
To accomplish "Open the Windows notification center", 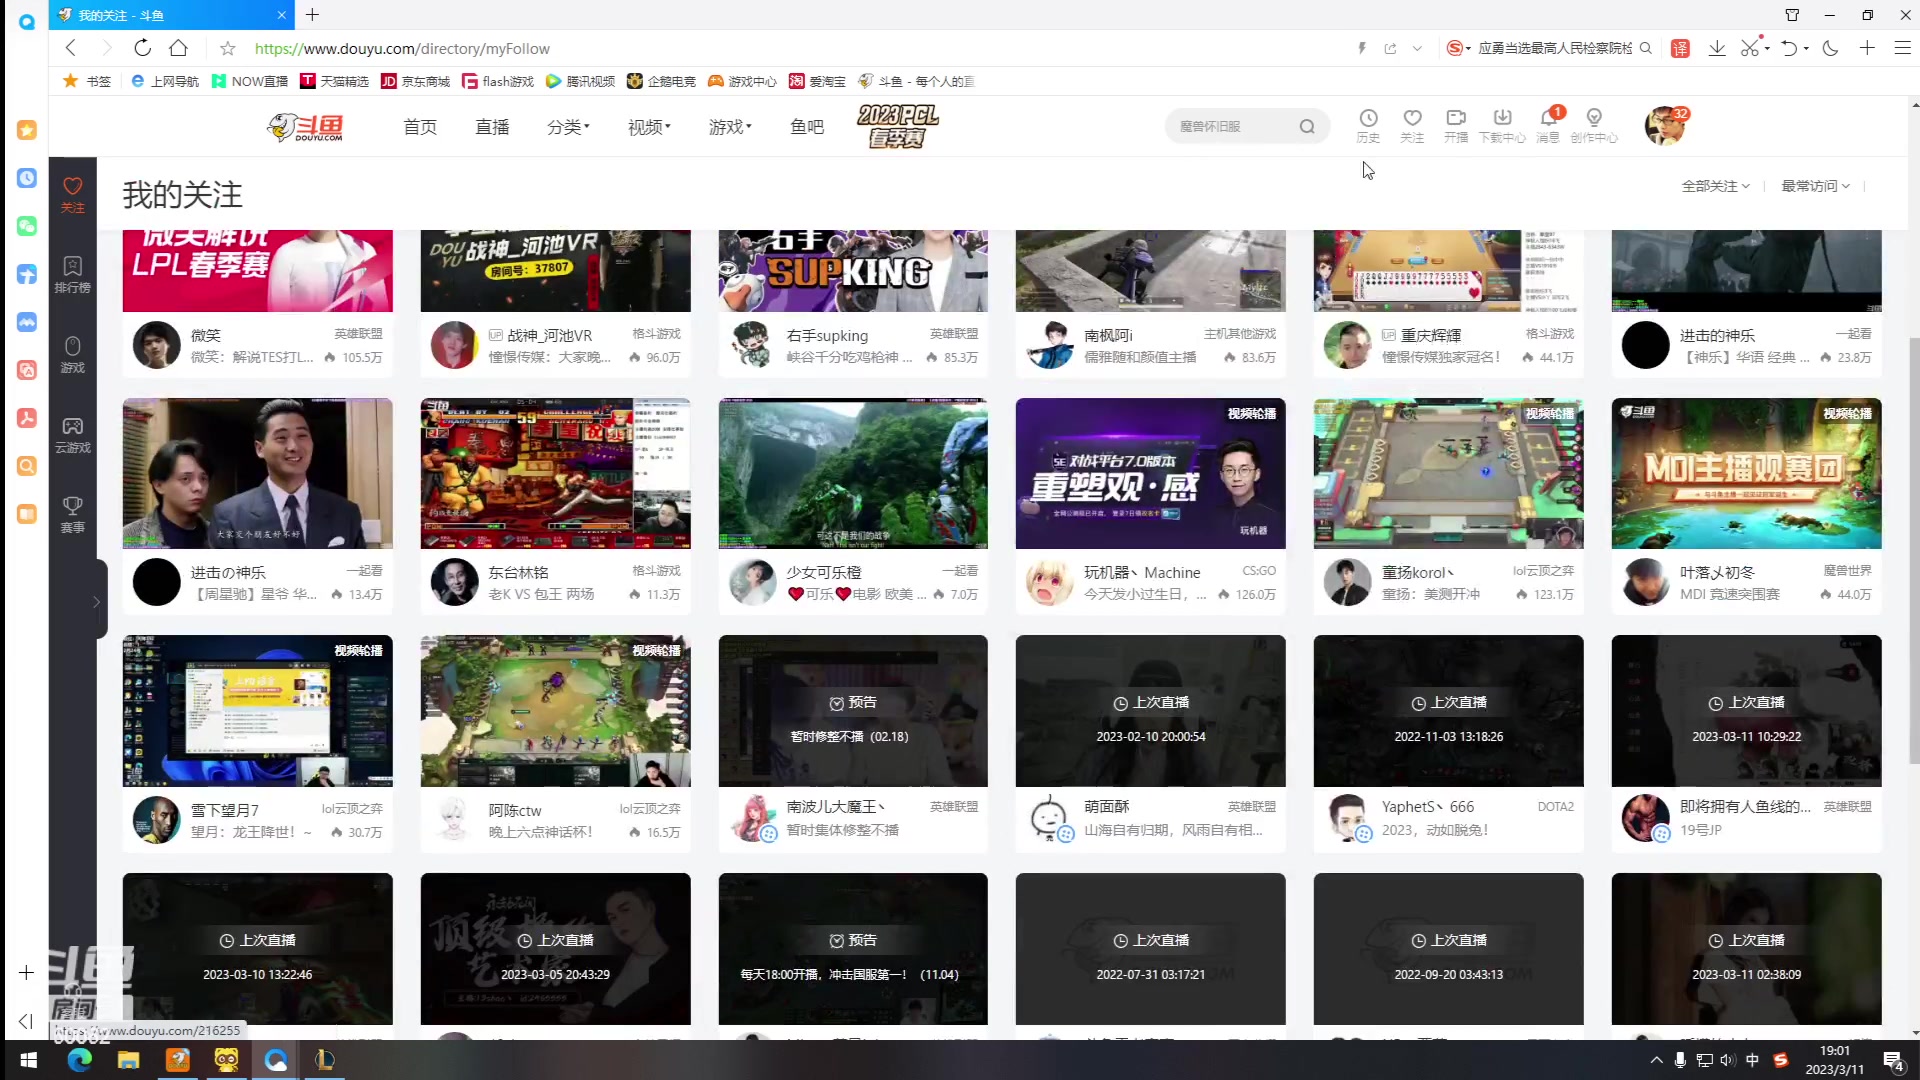I will 1893,1060.
